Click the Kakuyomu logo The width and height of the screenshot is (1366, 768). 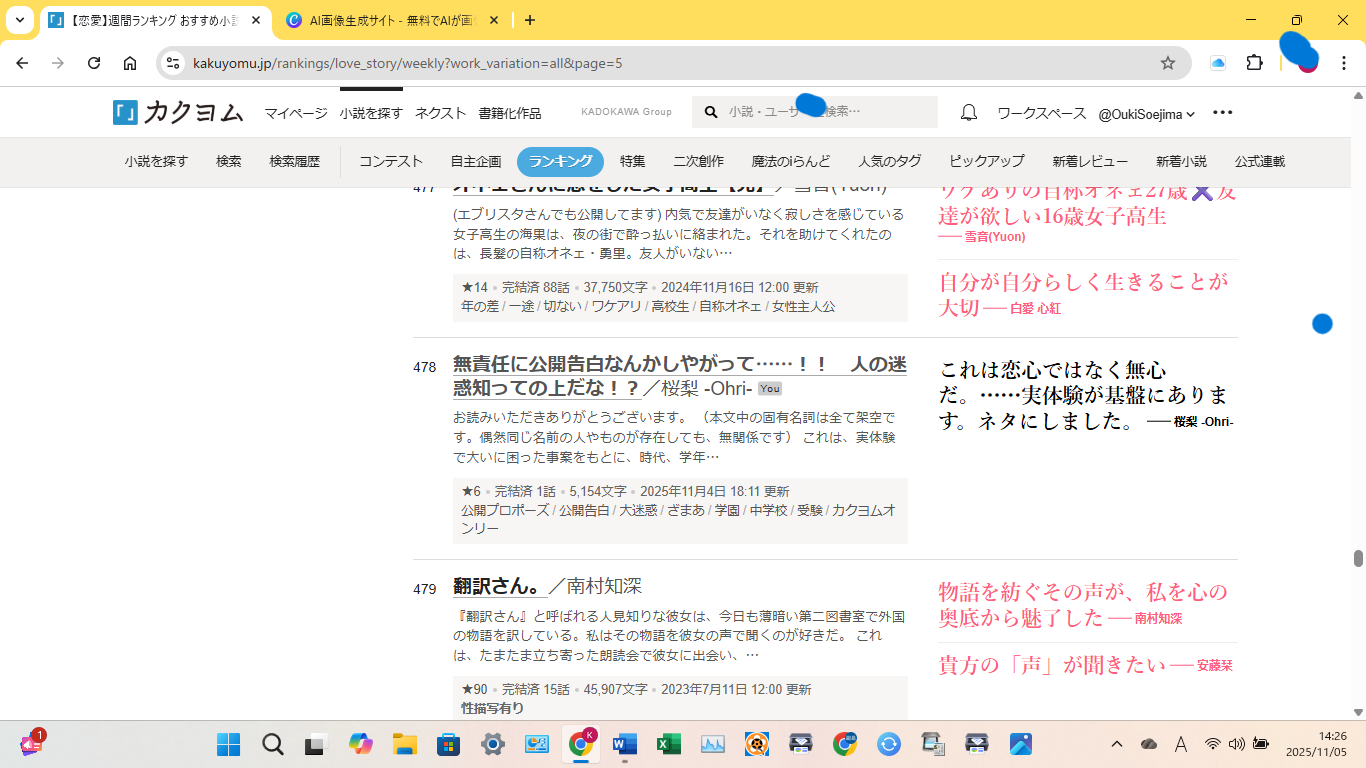pos(178,113)
